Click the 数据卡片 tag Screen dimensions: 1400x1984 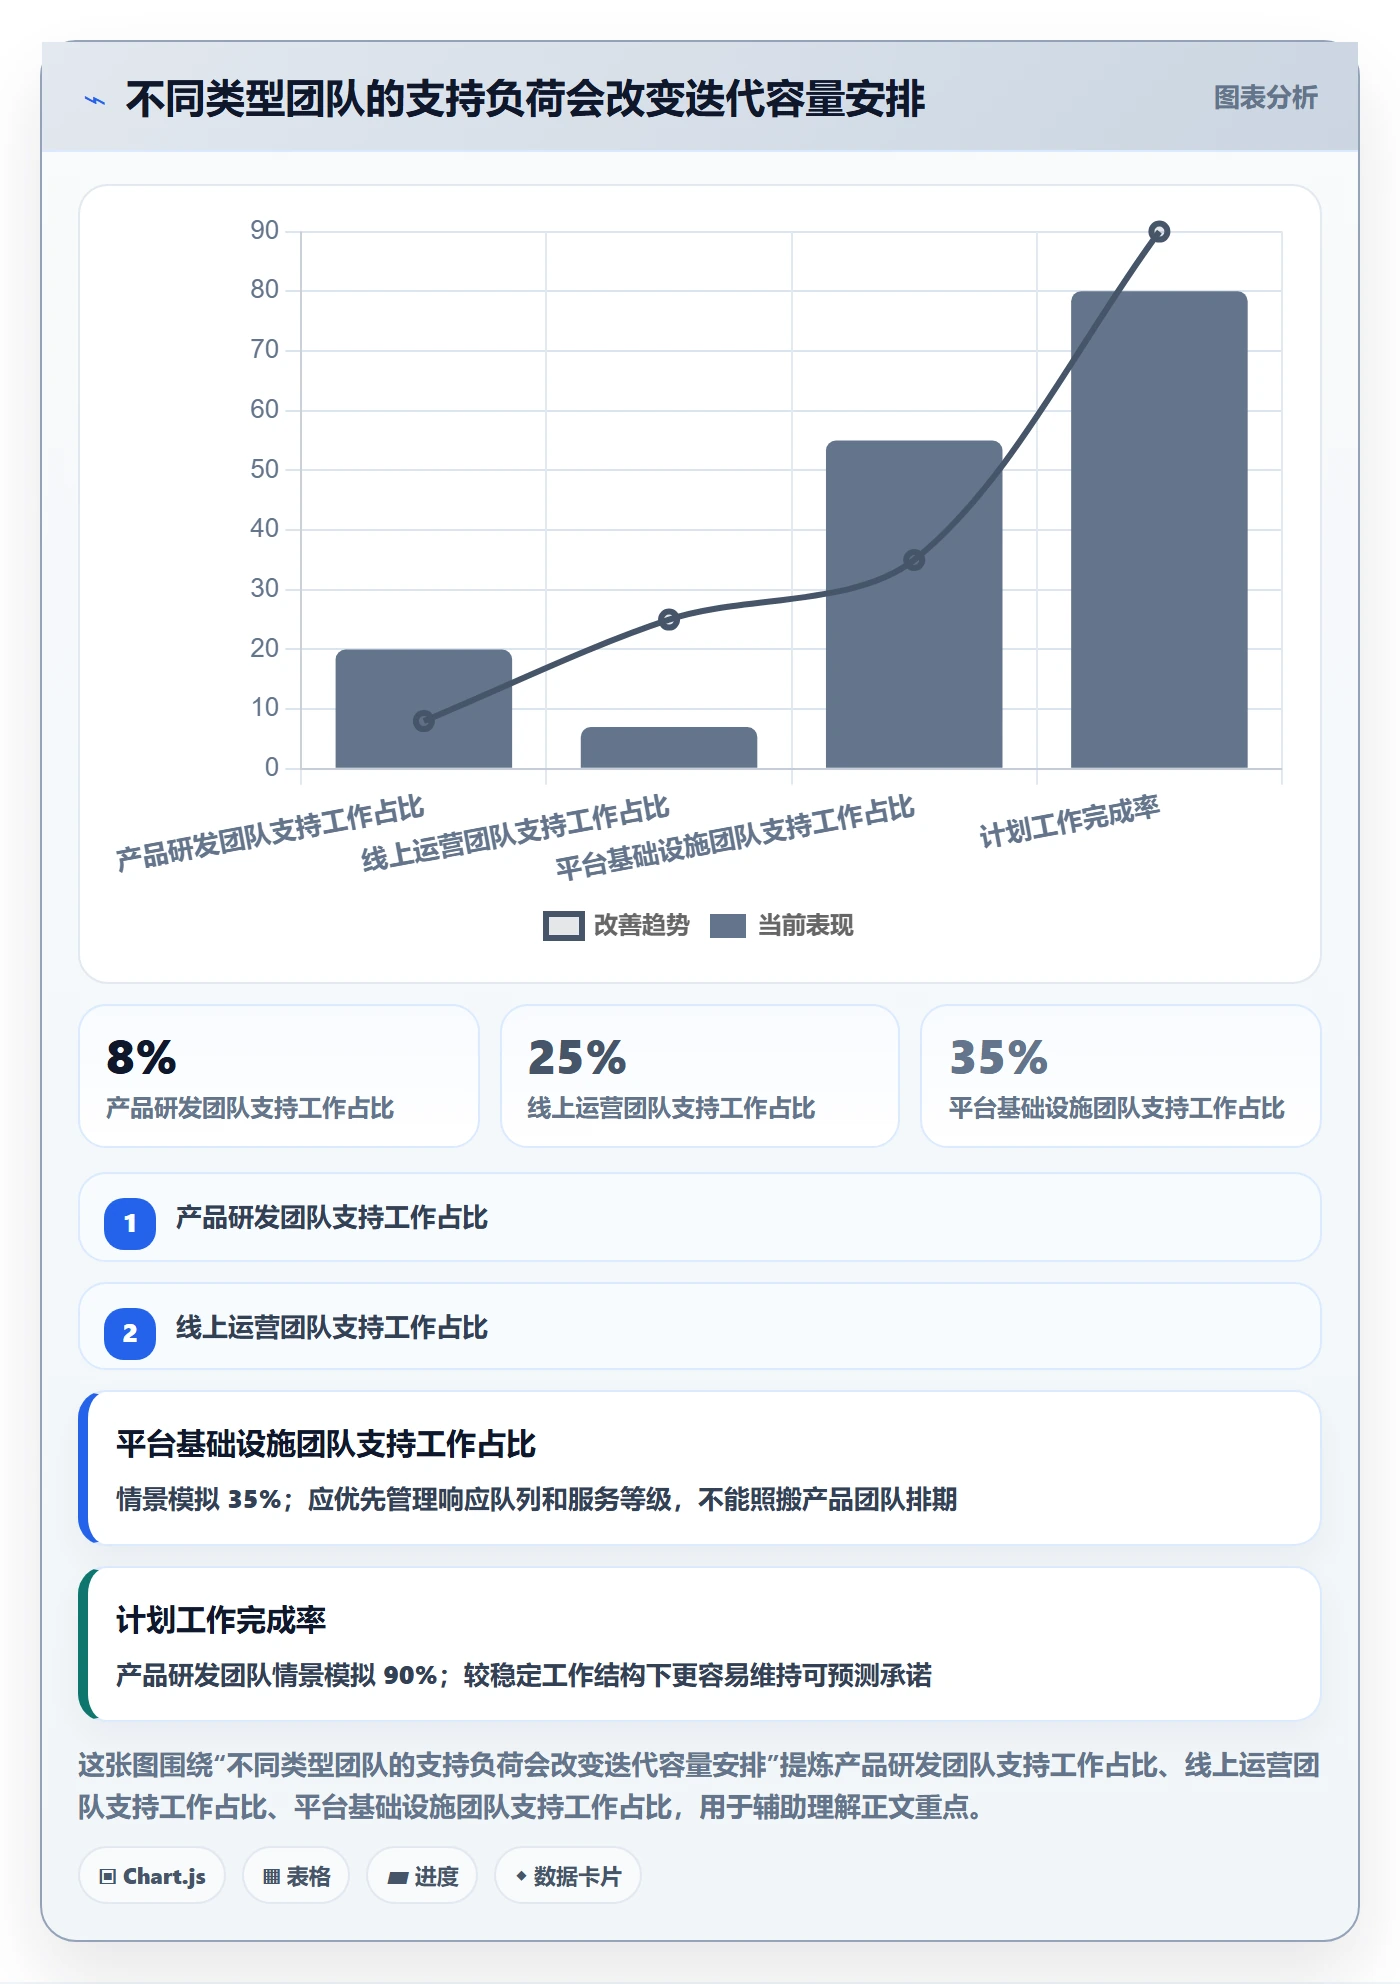(568, 1876)
